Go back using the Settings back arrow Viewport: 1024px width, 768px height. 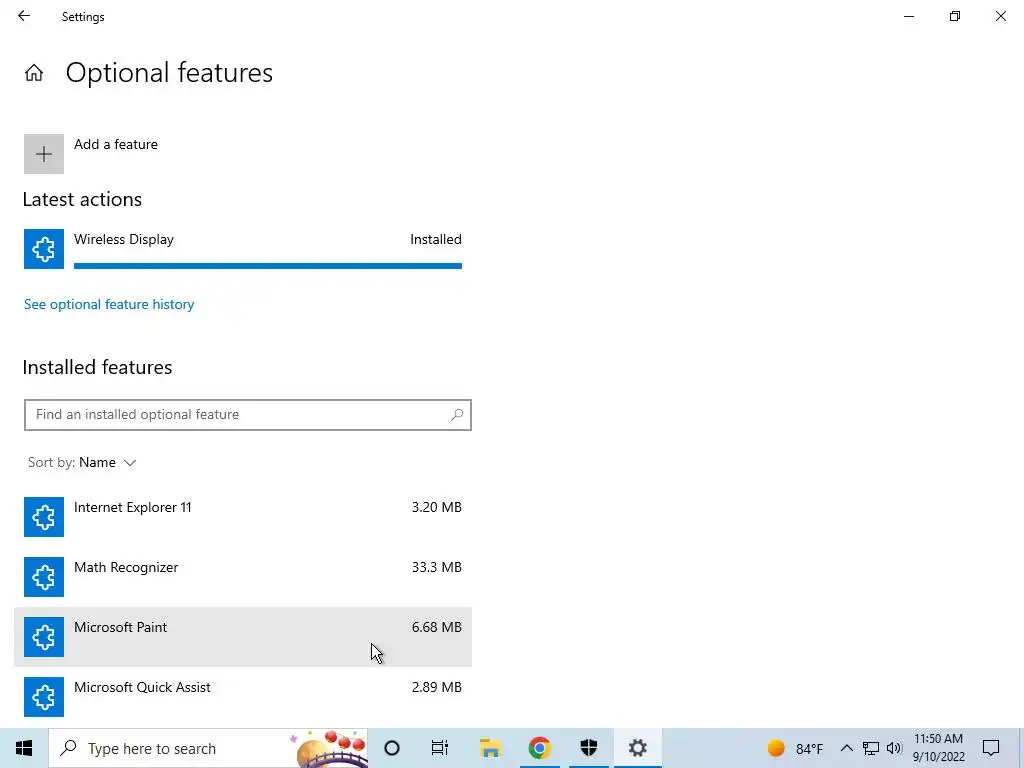24,16
